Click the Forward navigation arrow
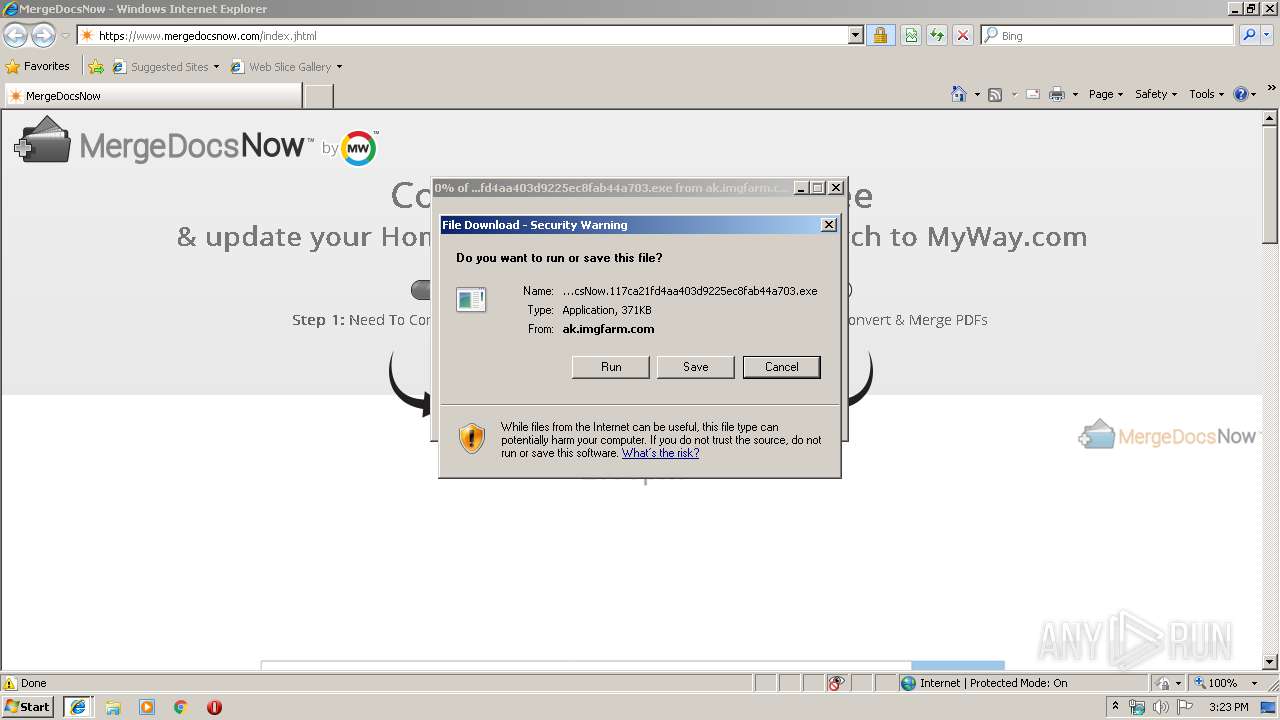 [x=43, y=36]
